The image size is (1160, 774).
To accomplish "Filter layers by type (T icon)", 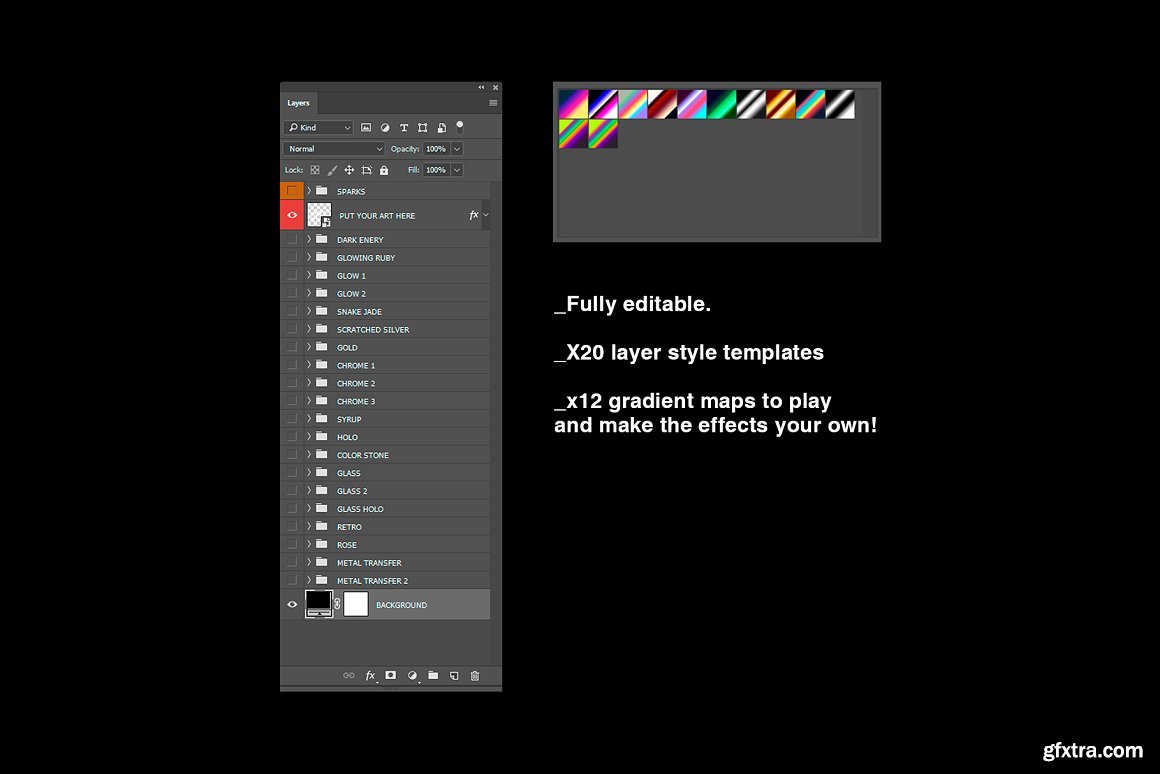I will [x=404, y=128].
